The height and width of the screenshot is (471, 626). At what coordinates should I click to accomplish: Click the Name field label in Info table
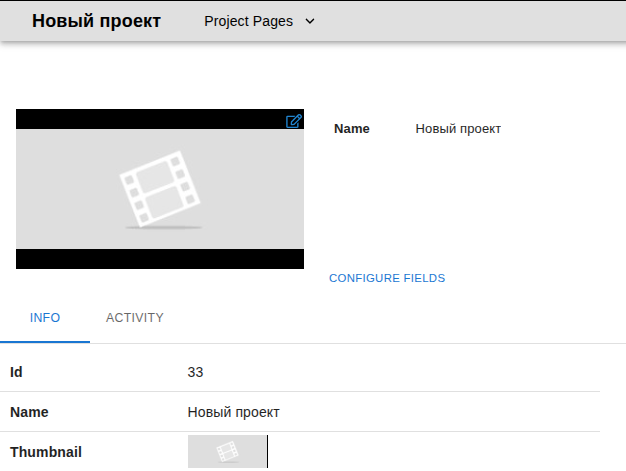(29, 412)
